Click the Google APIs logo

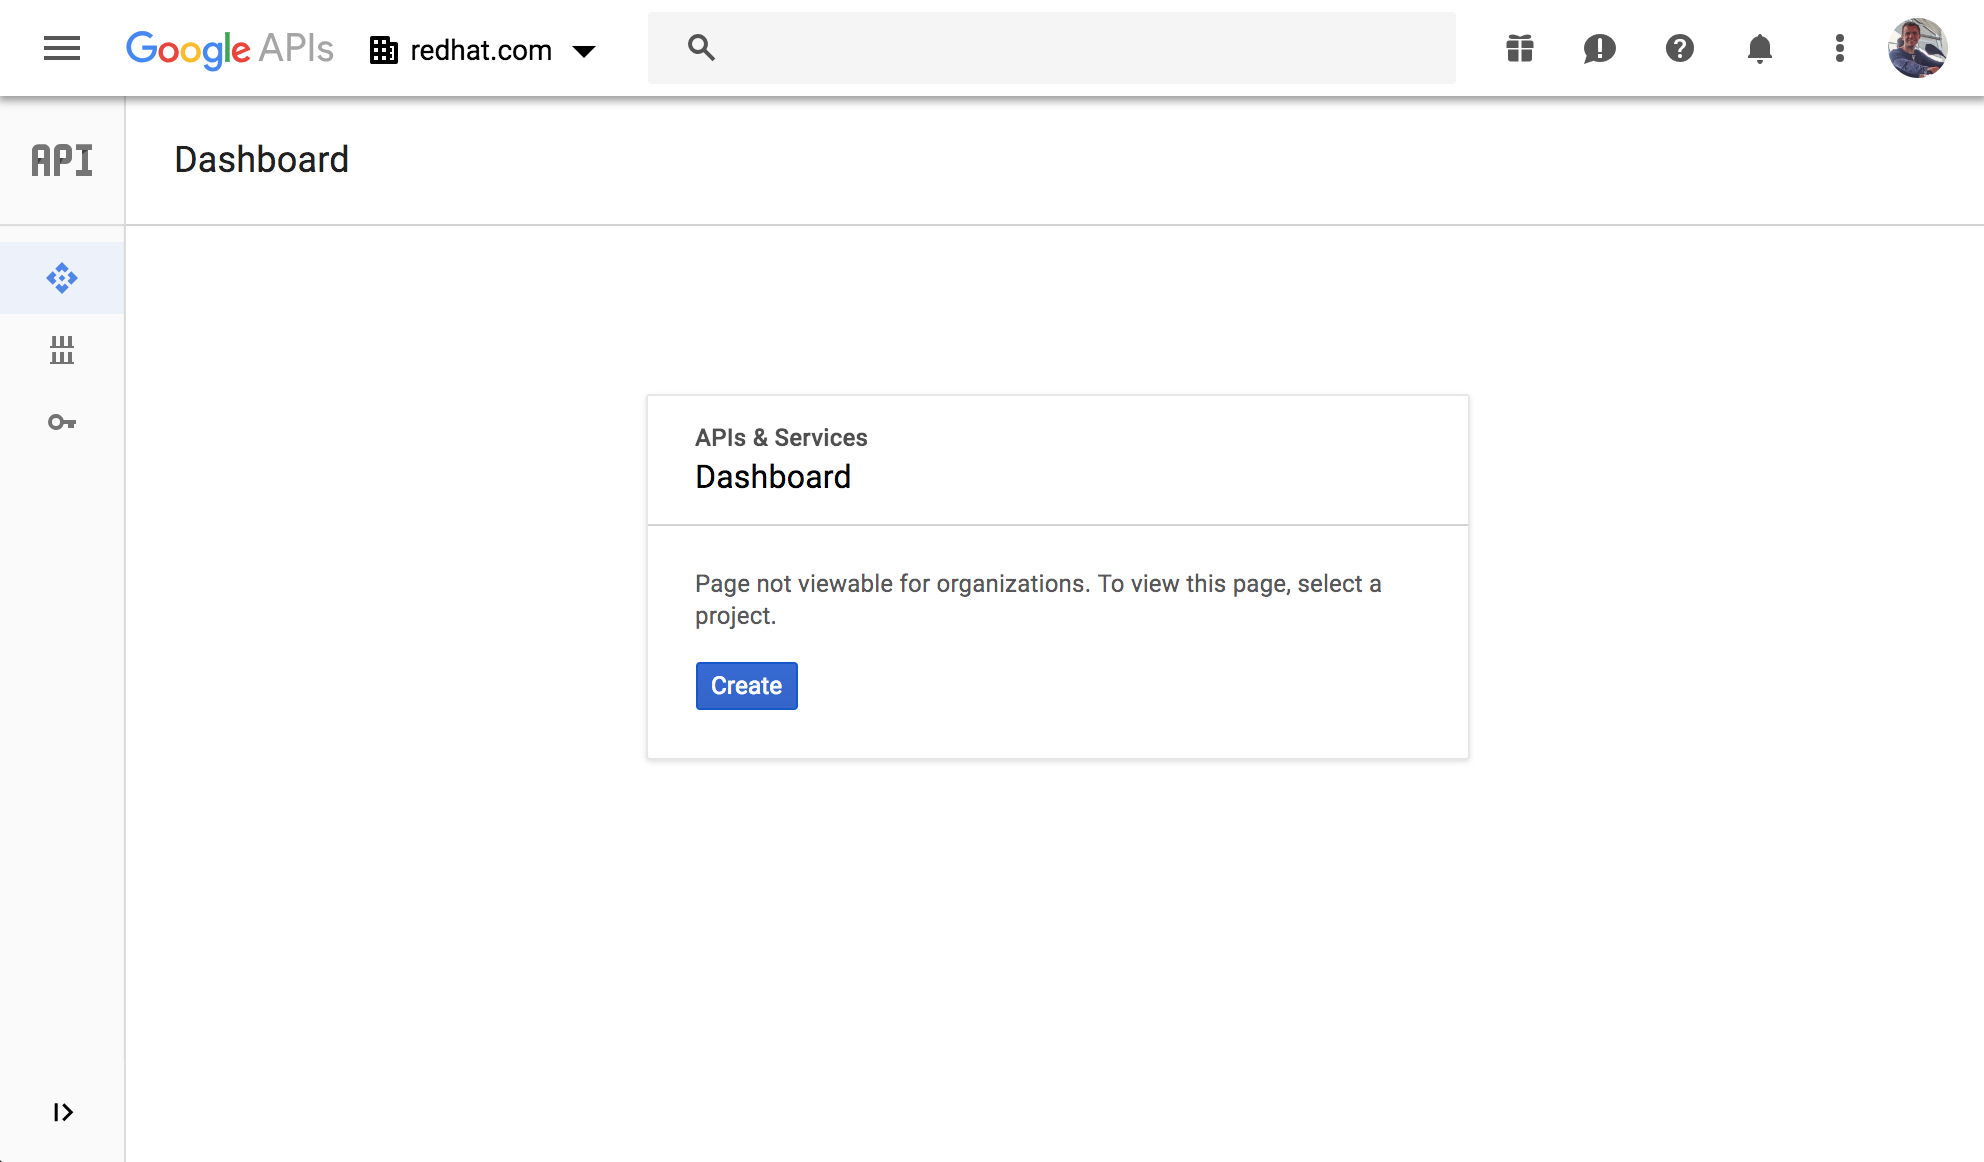click(x=229, y=48)
